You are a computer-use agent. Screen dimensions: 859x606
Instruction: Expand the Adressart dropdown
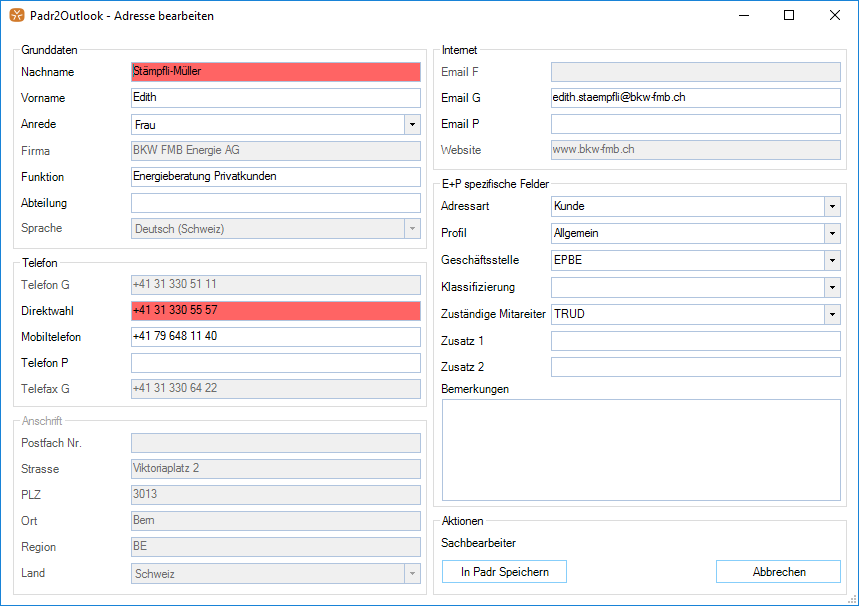pyautogui.click(x=832, y=207)
